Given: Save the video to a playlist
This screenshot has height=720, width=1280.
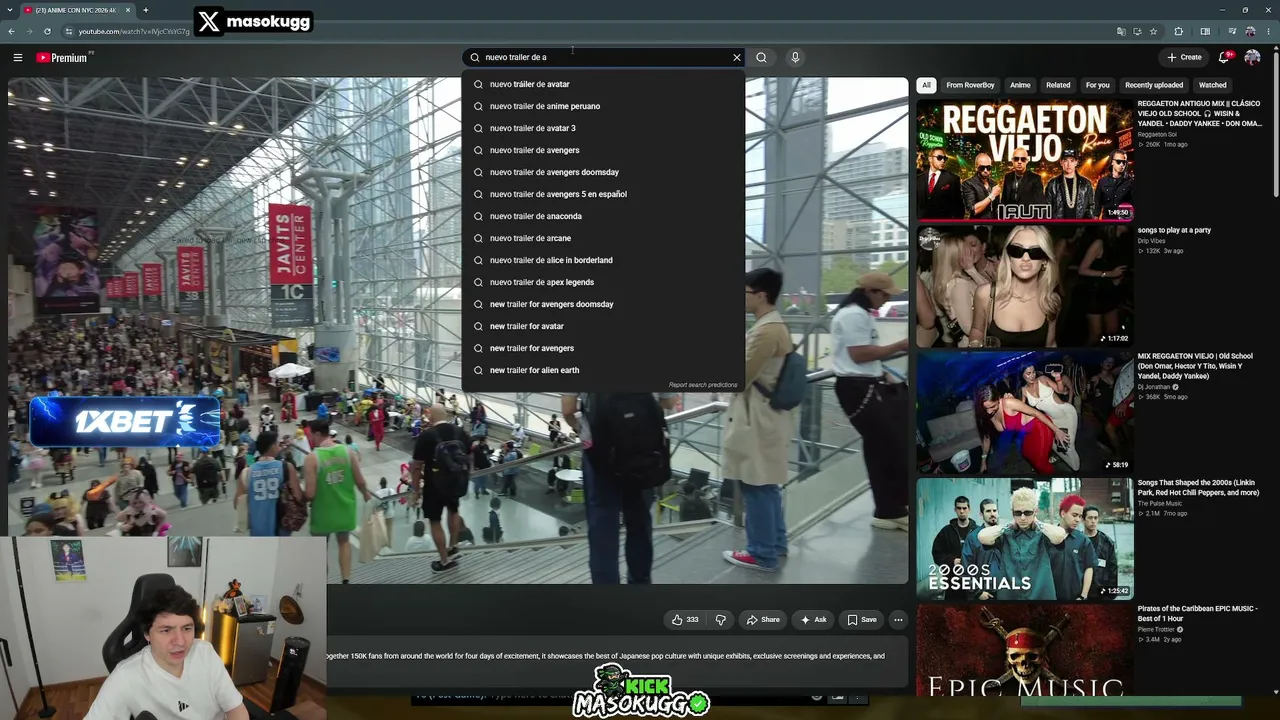Looking at the screenshot, I should point(862,620).
